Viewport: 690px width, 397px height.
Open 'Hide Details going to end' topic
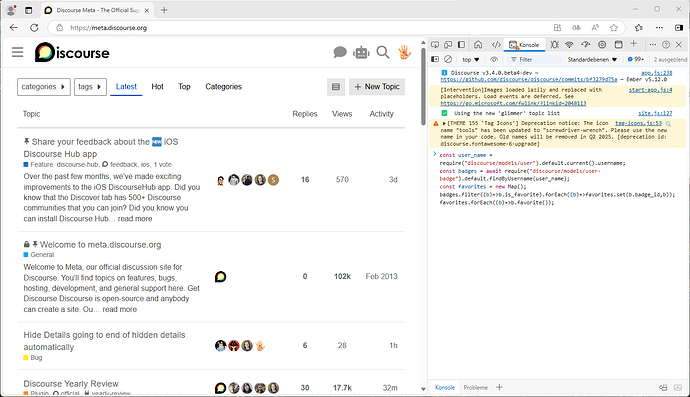pyautogui.click(x=104, y=341)
